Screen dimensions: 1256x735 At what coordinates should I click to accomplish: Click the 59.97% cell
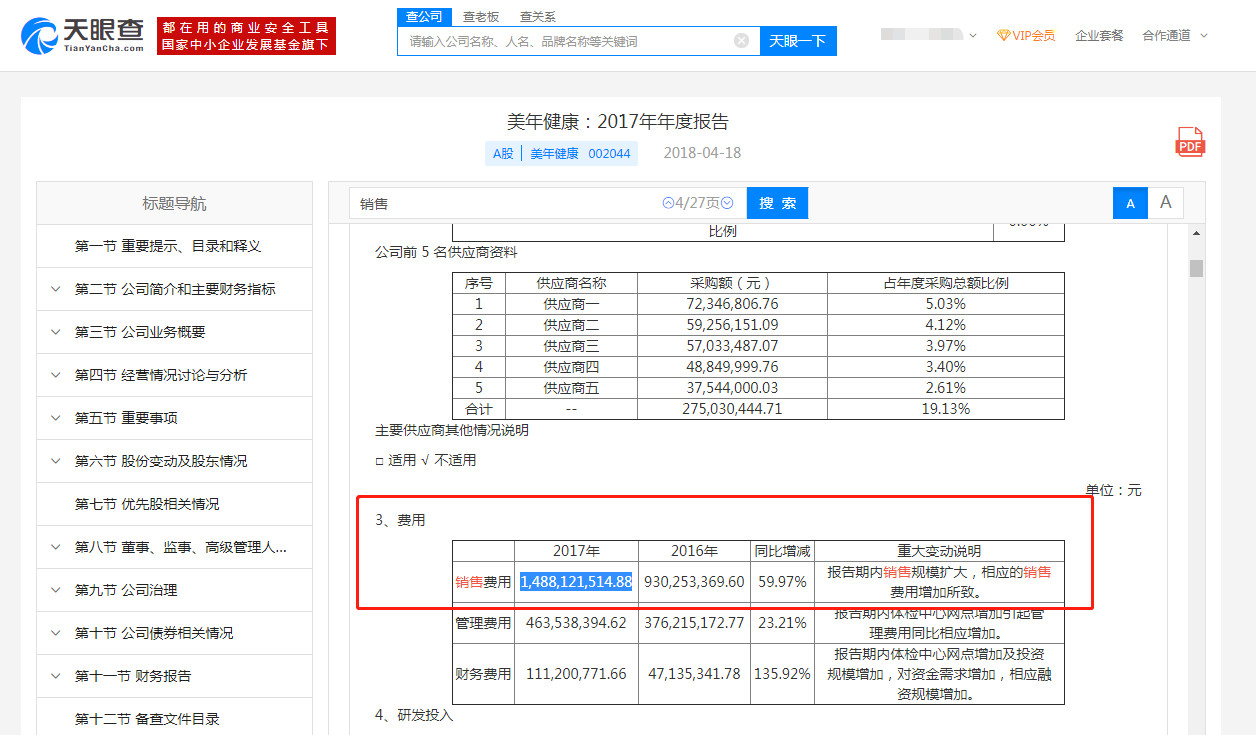point(782,582)
